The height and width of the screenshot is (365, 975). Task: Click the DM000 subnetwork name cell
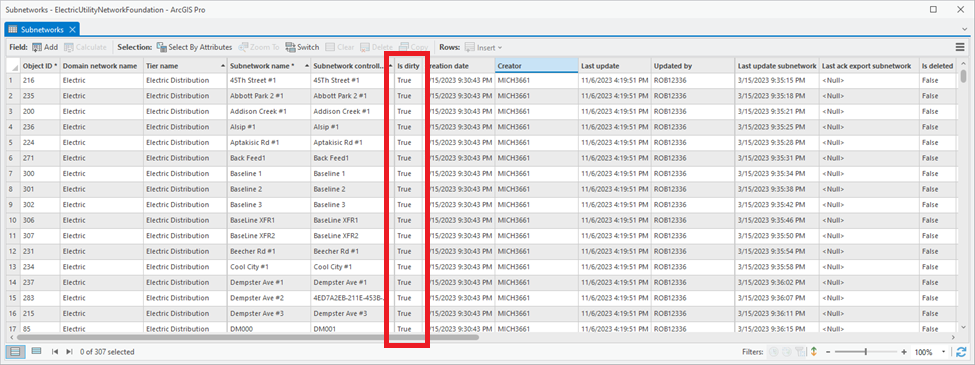[269, 328]
